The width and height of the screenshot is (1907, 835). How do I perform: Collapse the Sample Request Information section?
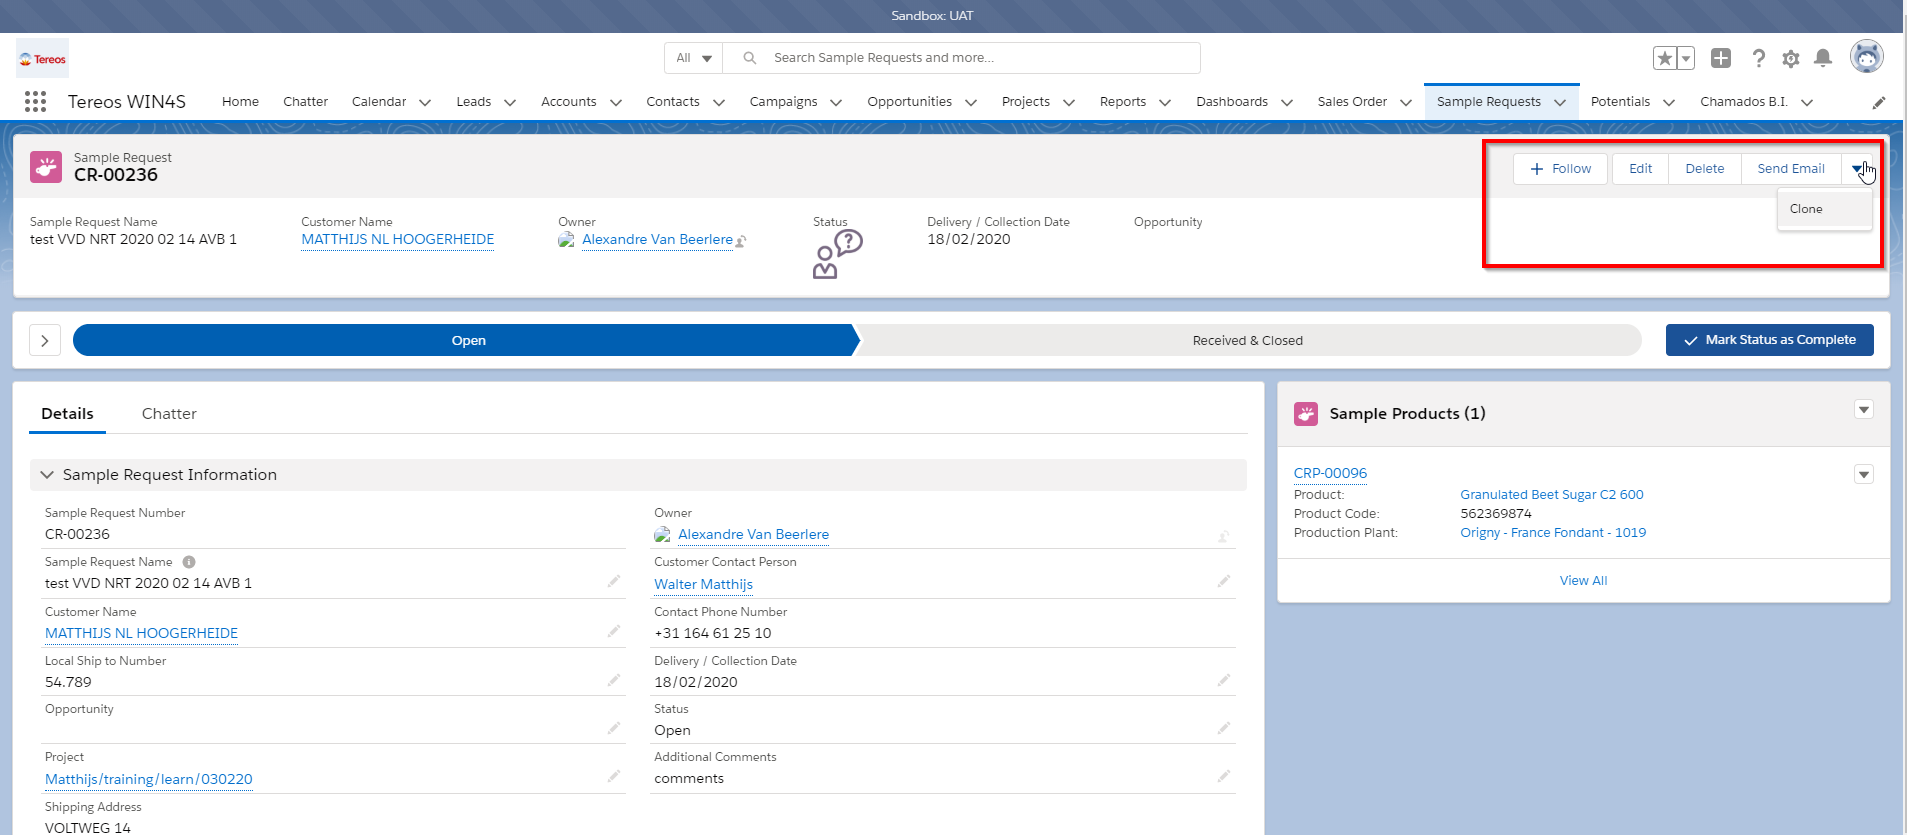point(47,475)
